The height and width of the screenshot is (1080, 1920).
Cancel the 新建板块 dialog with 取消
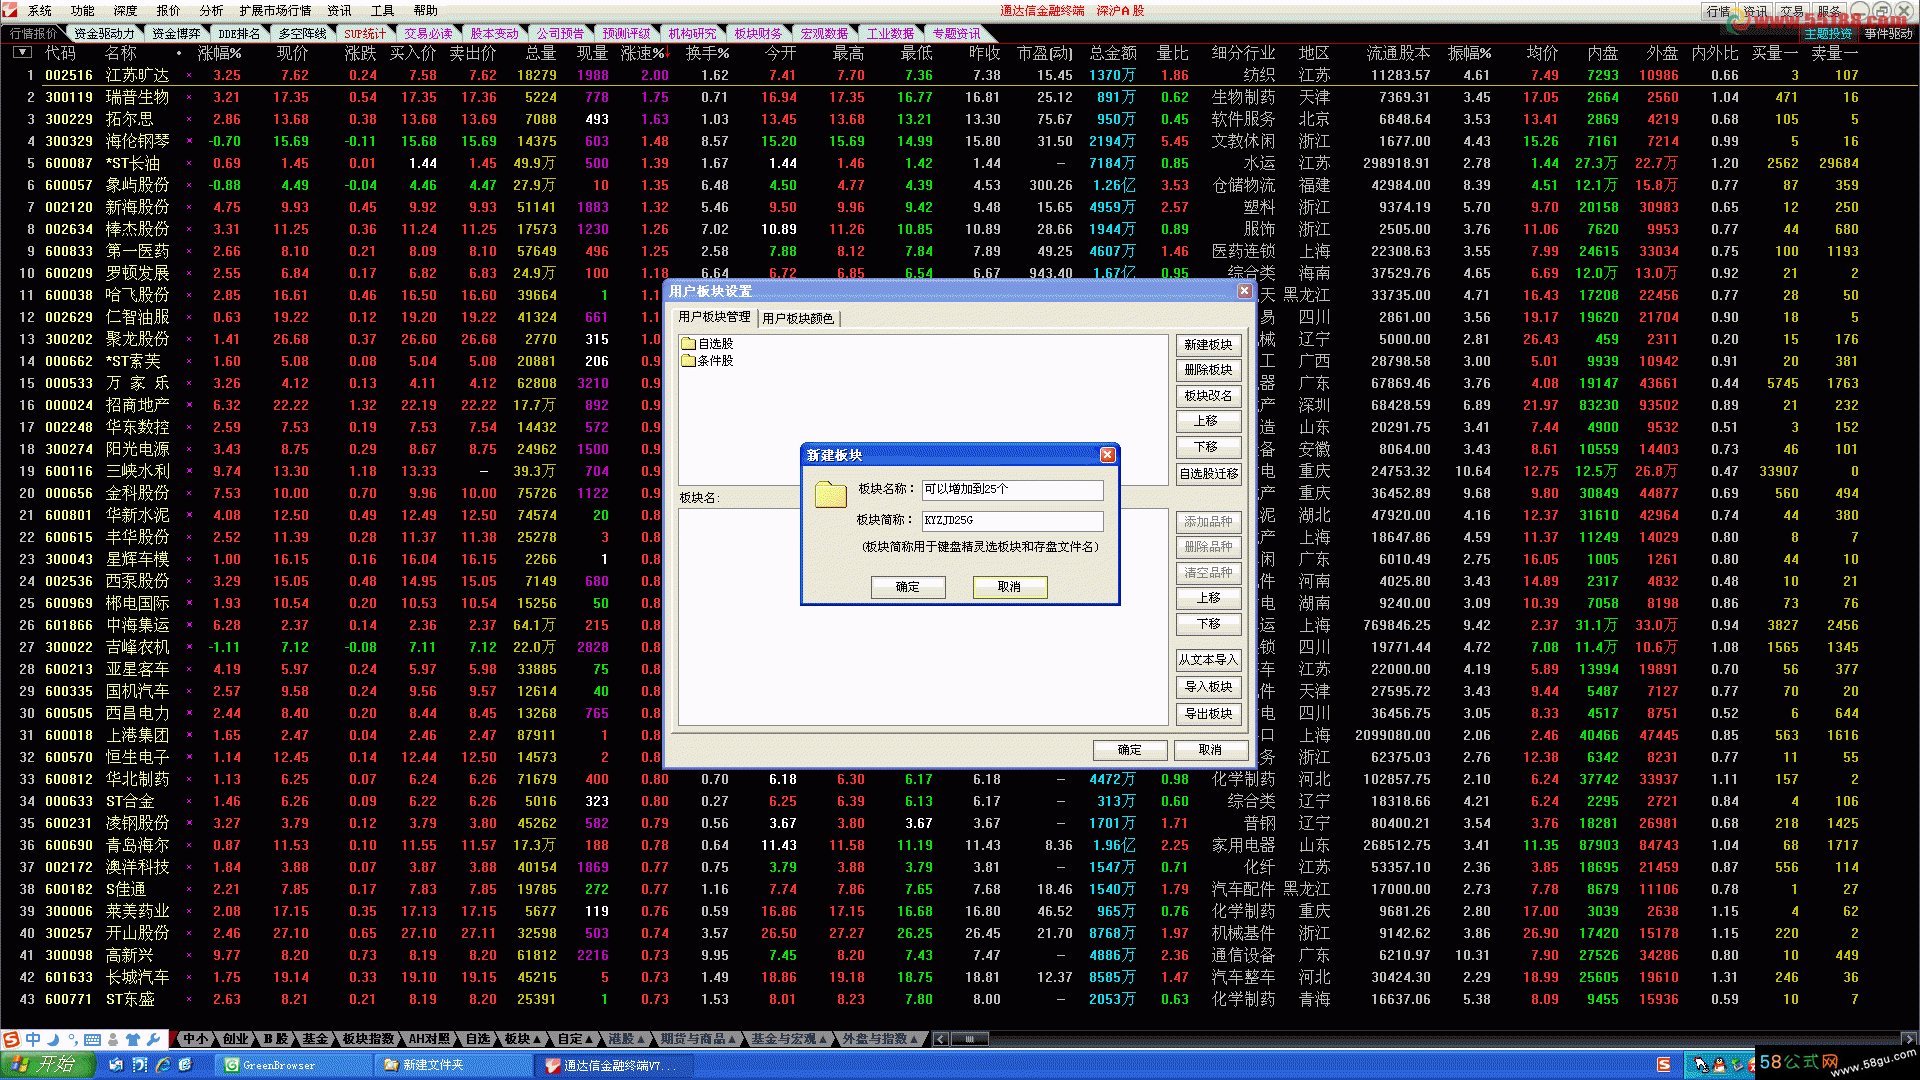point(1009,587)
